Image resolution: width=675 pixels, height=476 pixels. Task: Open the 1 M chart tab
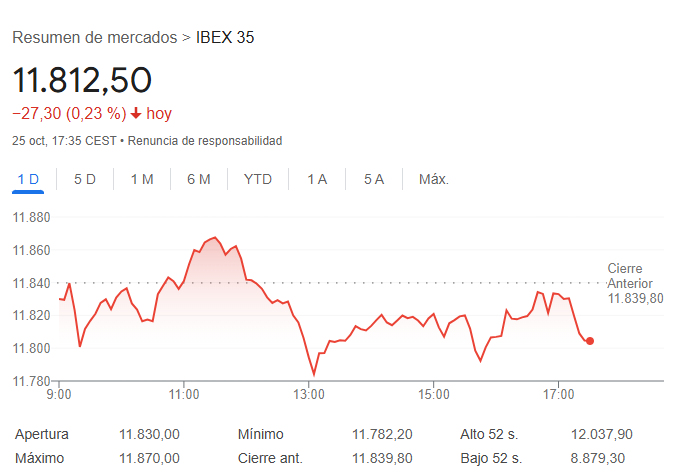pos(142,179)
